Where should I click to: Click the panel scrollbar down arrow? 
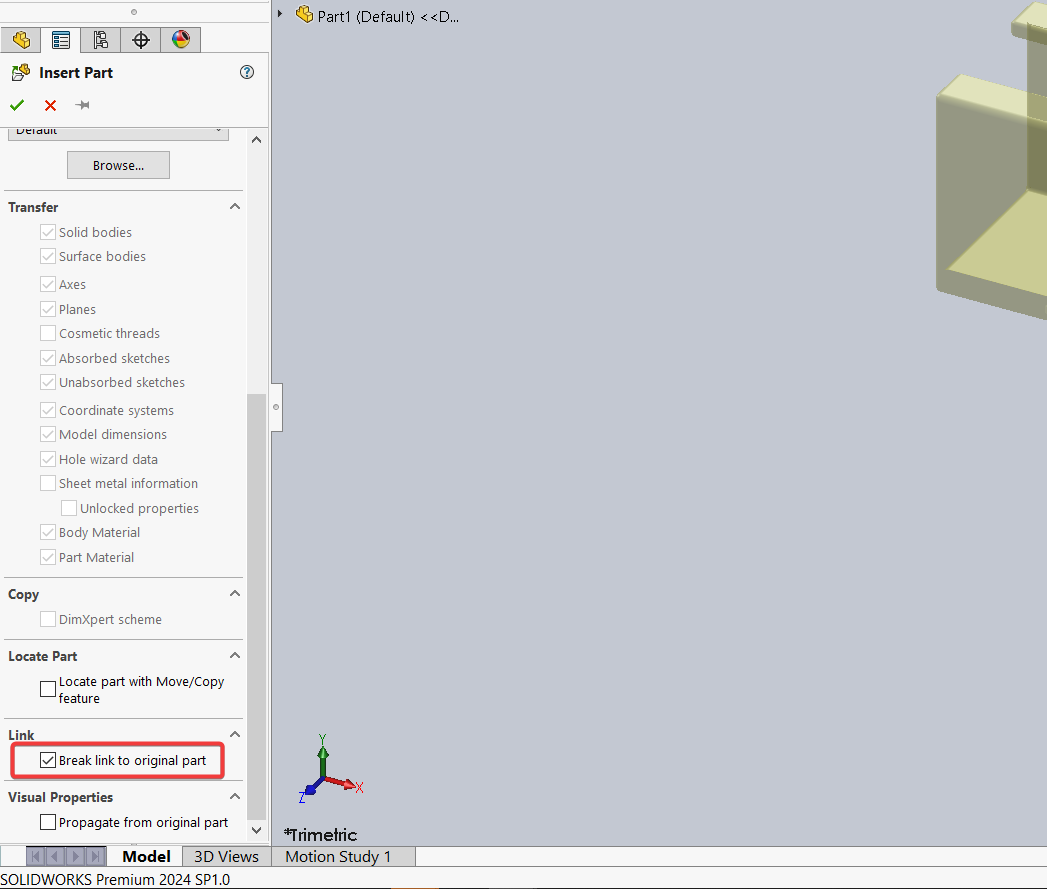pos(255,830)
